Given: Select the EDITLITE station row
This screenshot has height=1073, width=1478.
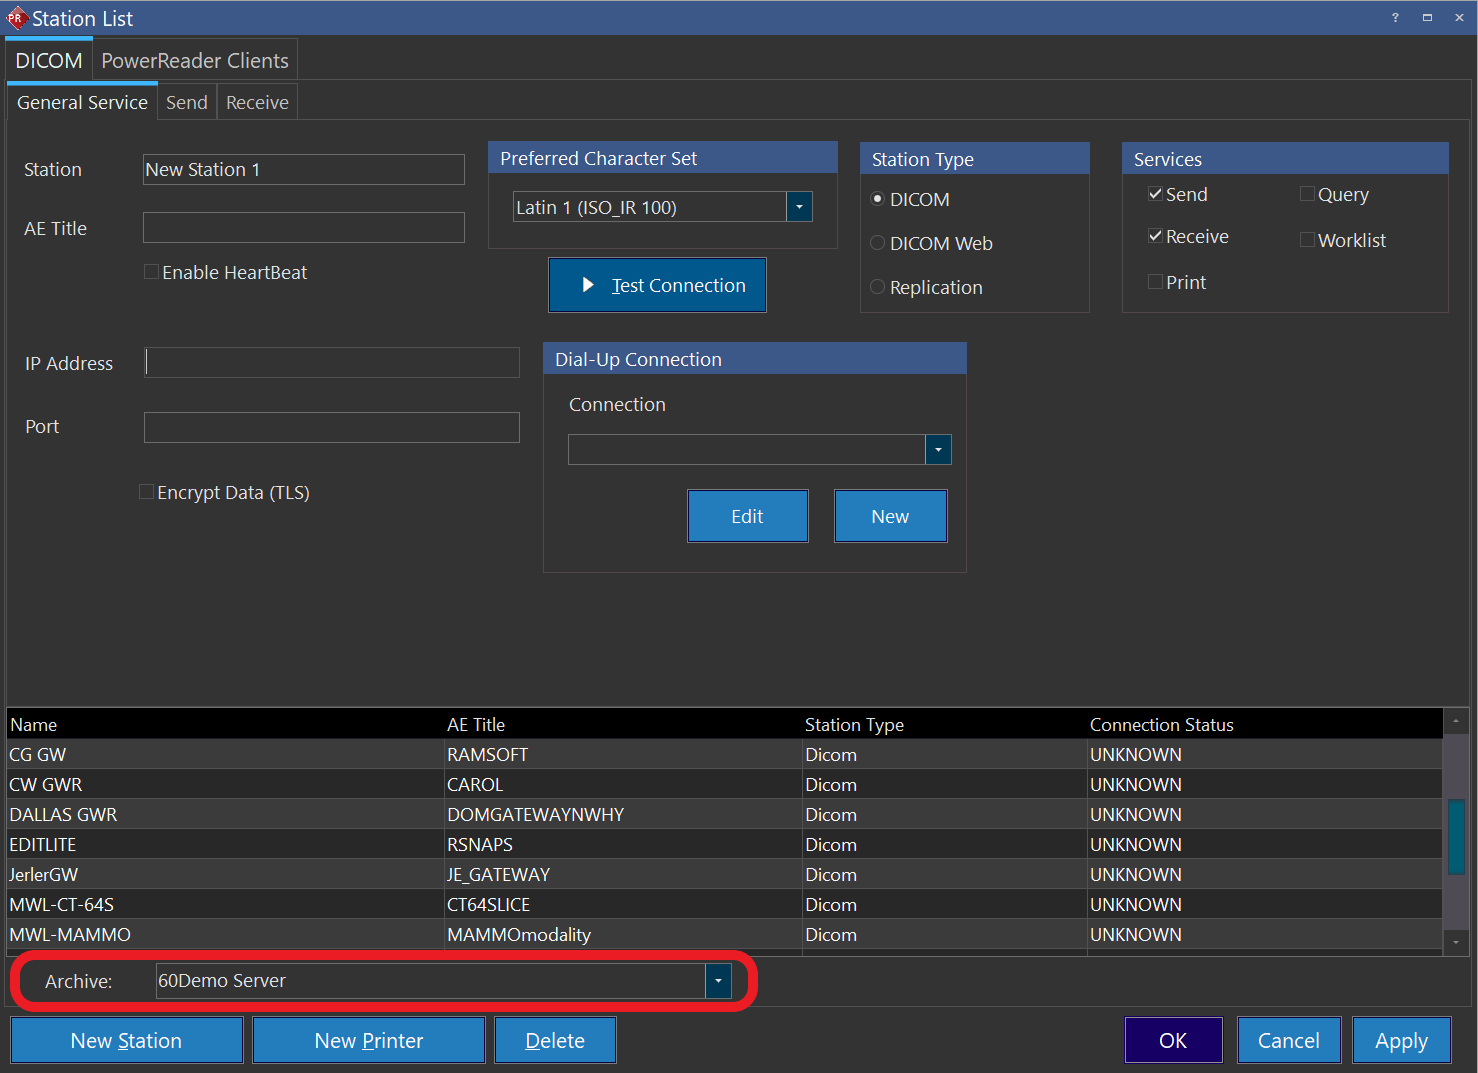Looking at the screenshot, I should [x=200, y=844].
